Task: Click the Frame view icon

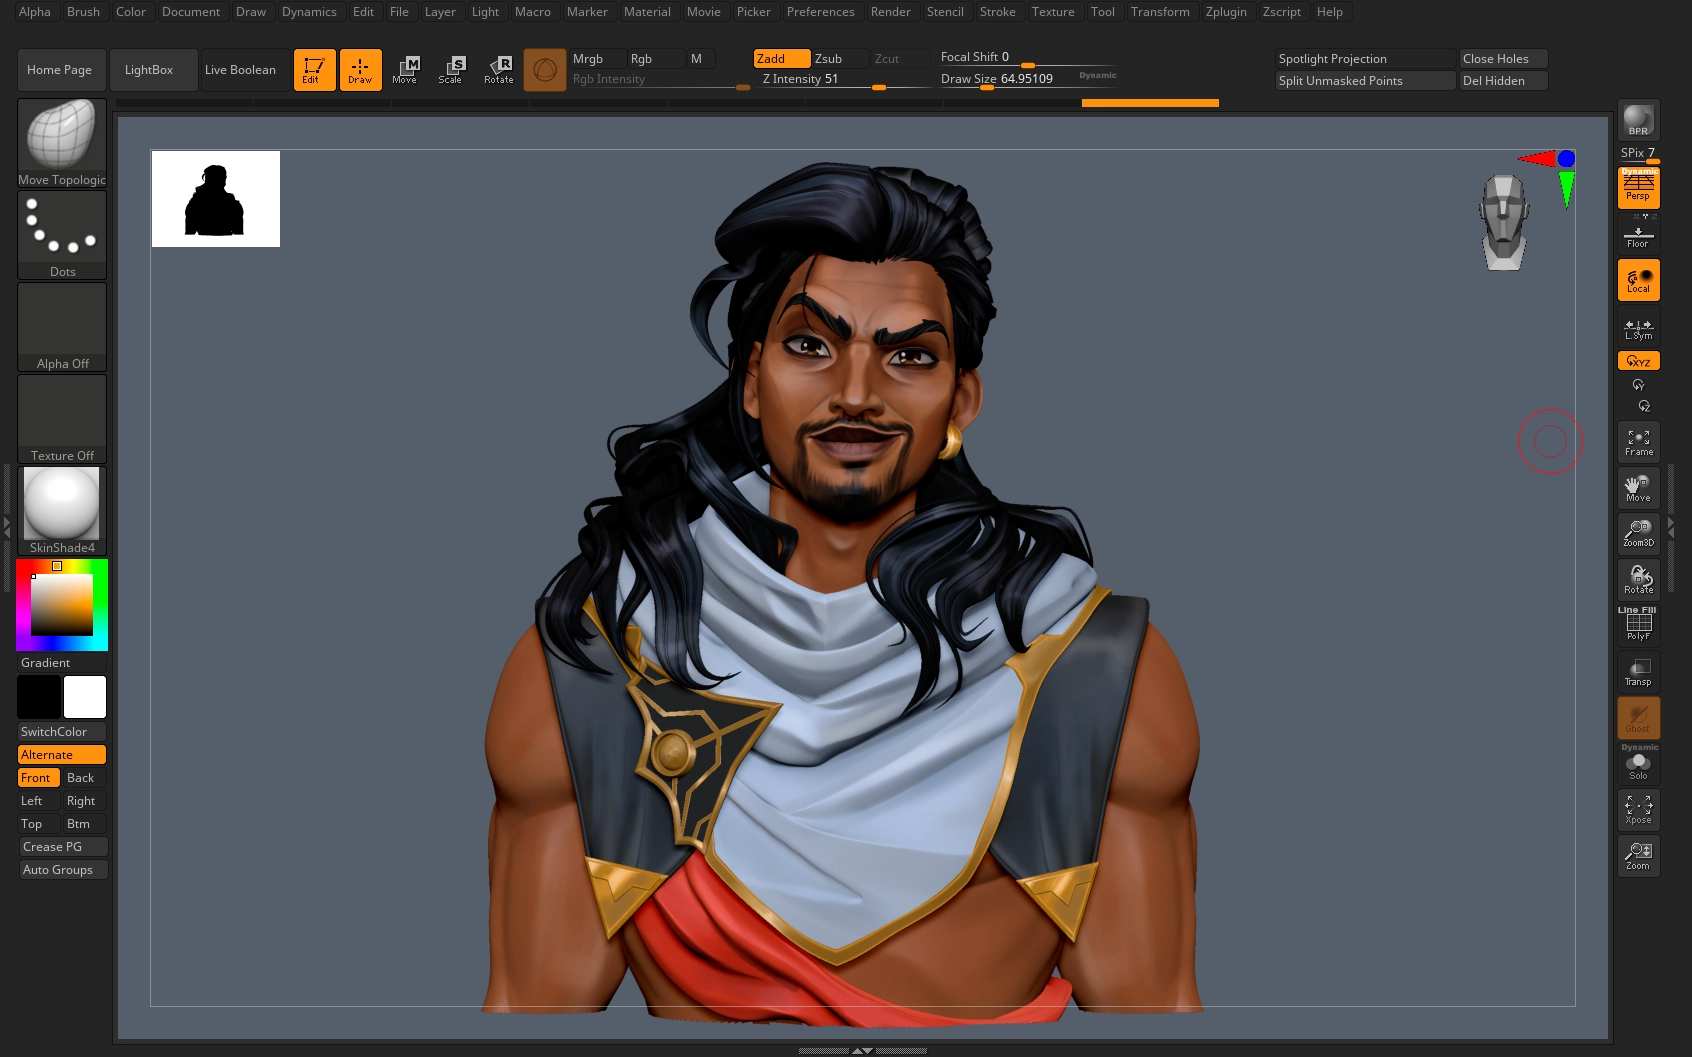Action: pos(1638,442)
